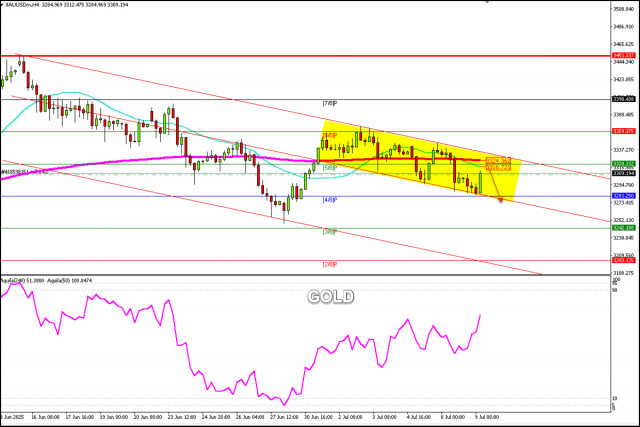Select the green 3320 price tag
Image resolution: width=640 pixels, height=427 pixels.
point(624,164)
